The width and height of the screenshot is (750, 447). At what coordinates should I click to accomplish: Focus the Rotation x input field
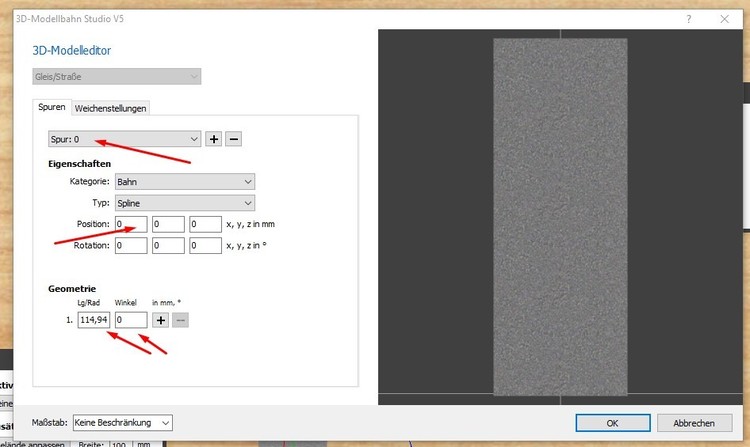click(131, 245)
